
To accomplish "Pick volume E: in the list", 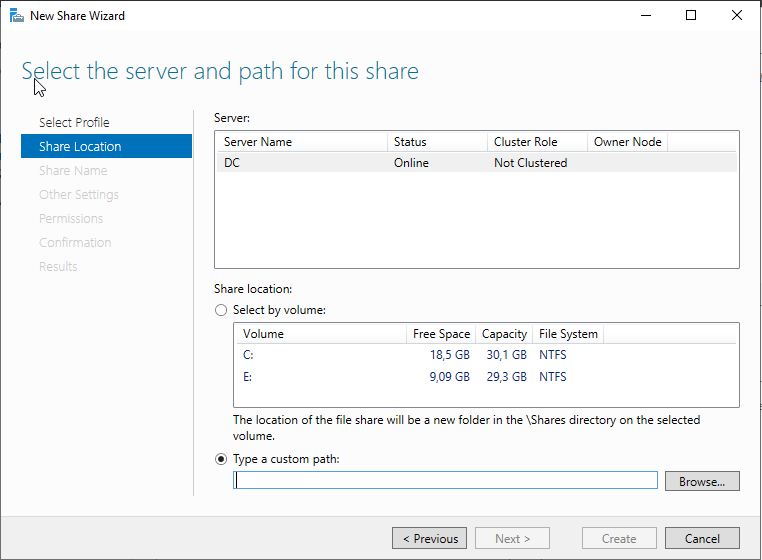I will [486, 377].
